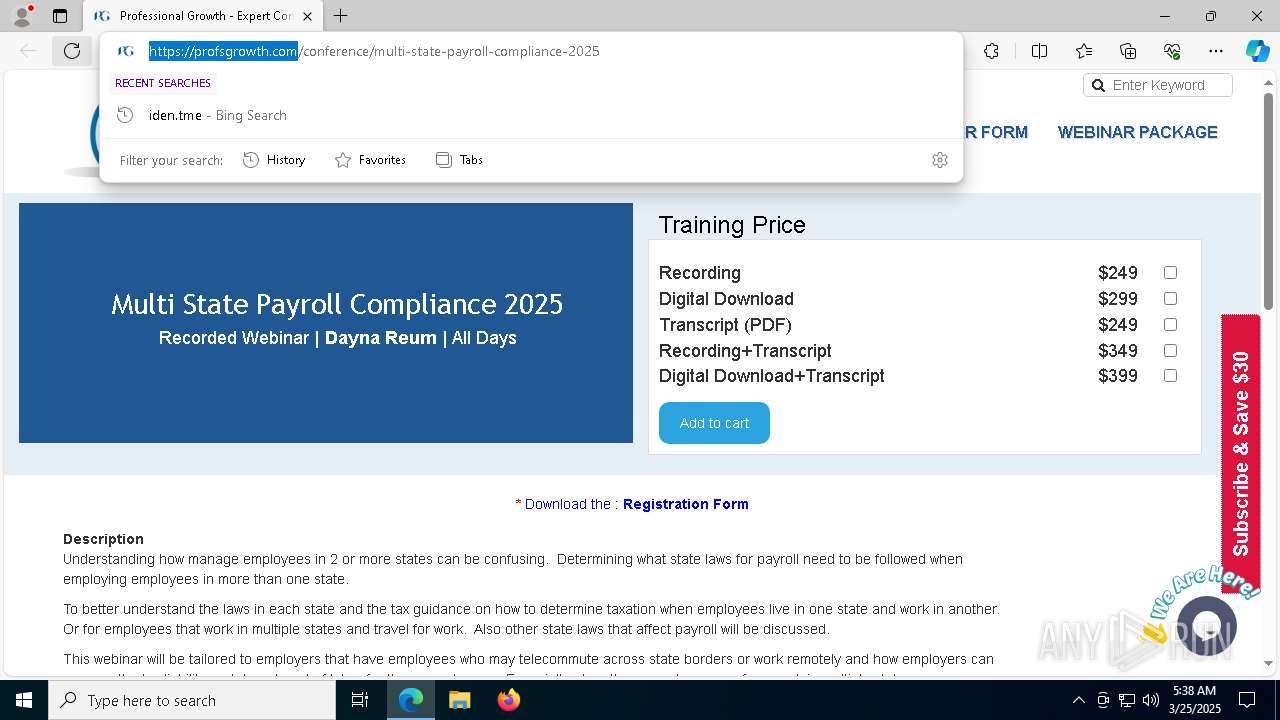Open the Windows notification center icon
The height and width of the screenshot is (720, 1280).
tap(1247, 700)
